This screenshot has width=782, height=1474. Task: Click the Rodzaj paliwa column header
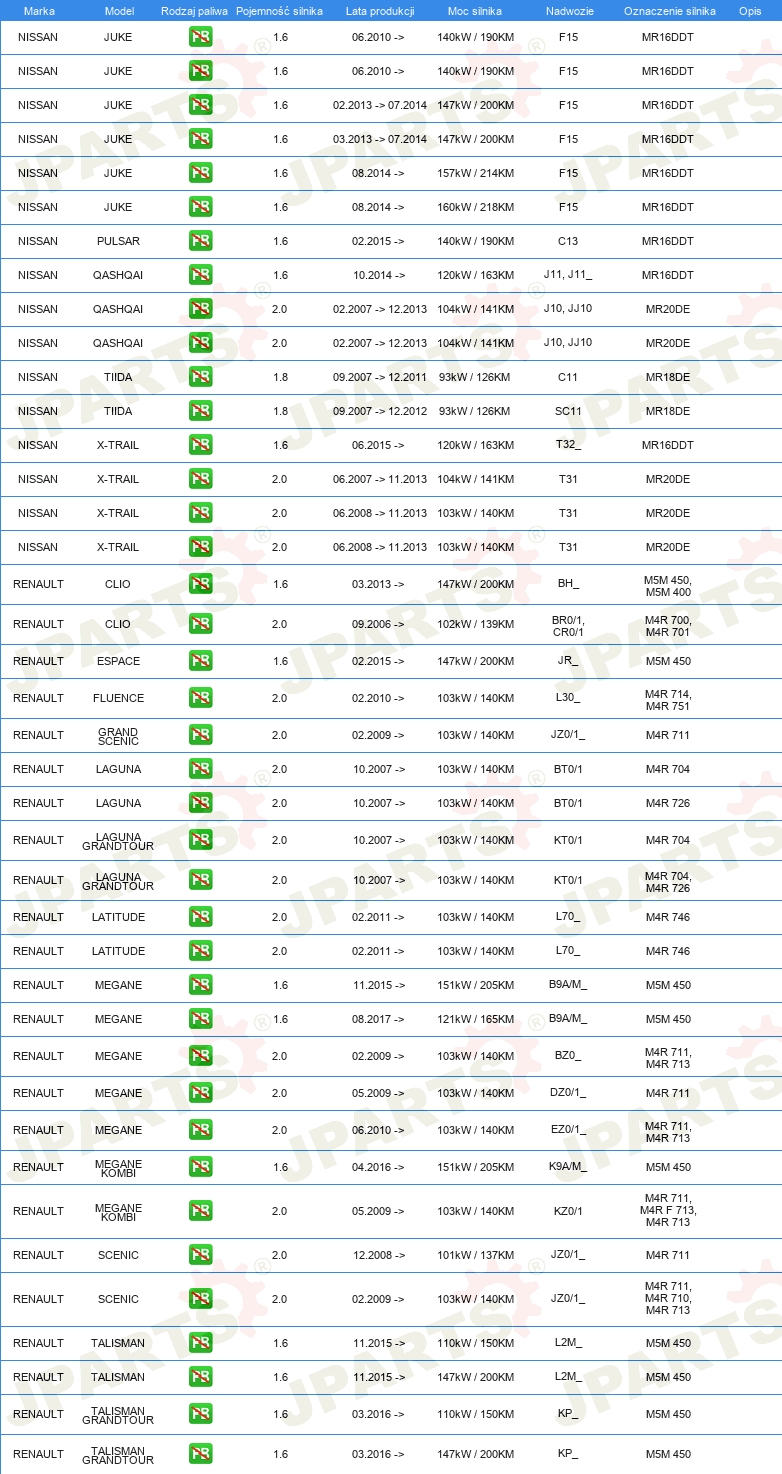pyautogui.click(x=194, y=11)
